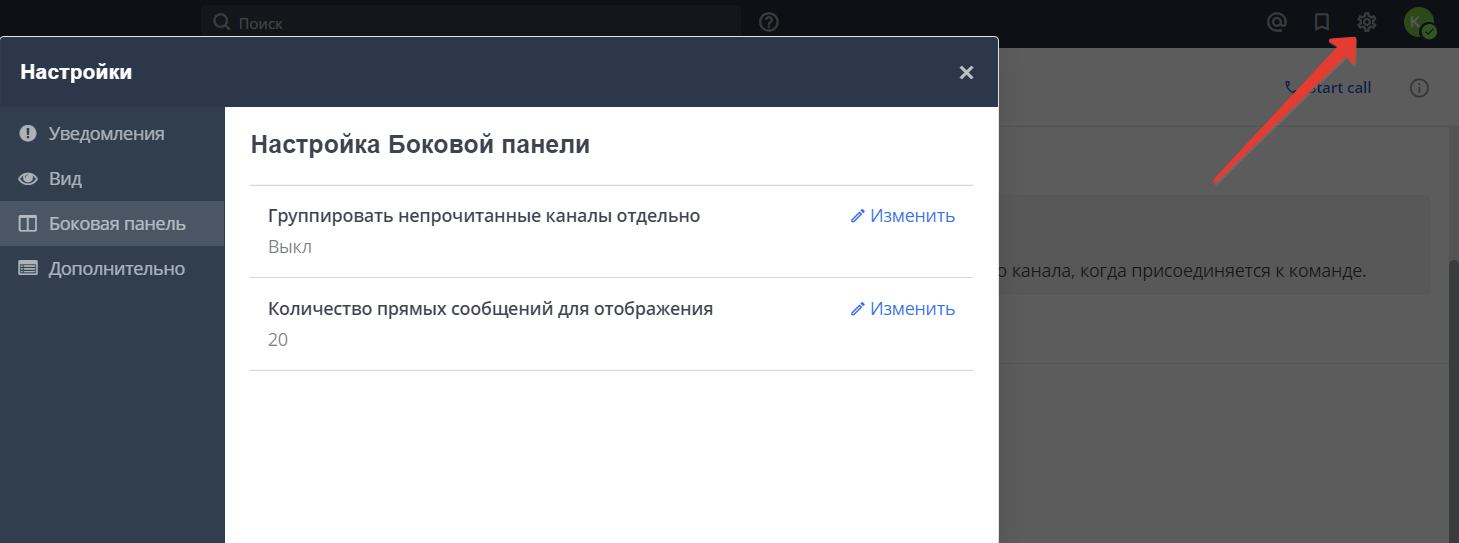Screen dimensions: 1459x543
Task: Open the help question mark icon
Action: 769,22
